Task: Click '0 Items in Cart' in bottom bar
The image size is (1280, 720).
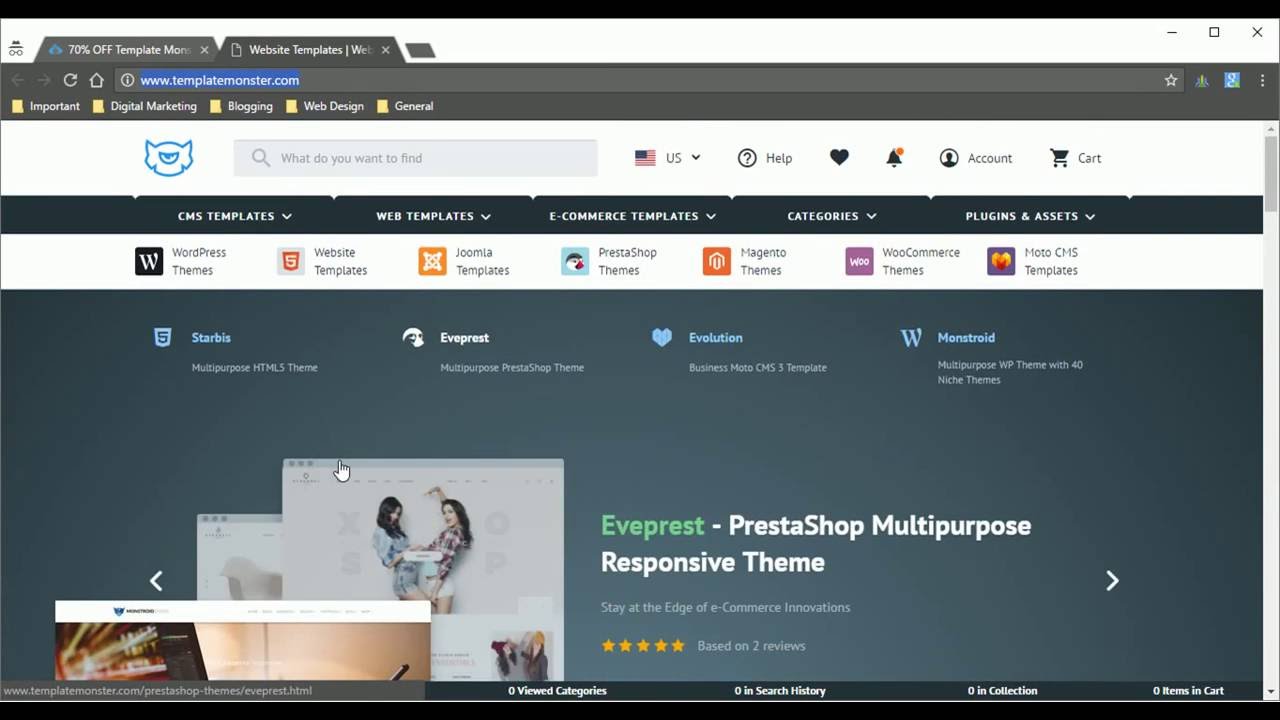Action: (x=1188, y=691)
